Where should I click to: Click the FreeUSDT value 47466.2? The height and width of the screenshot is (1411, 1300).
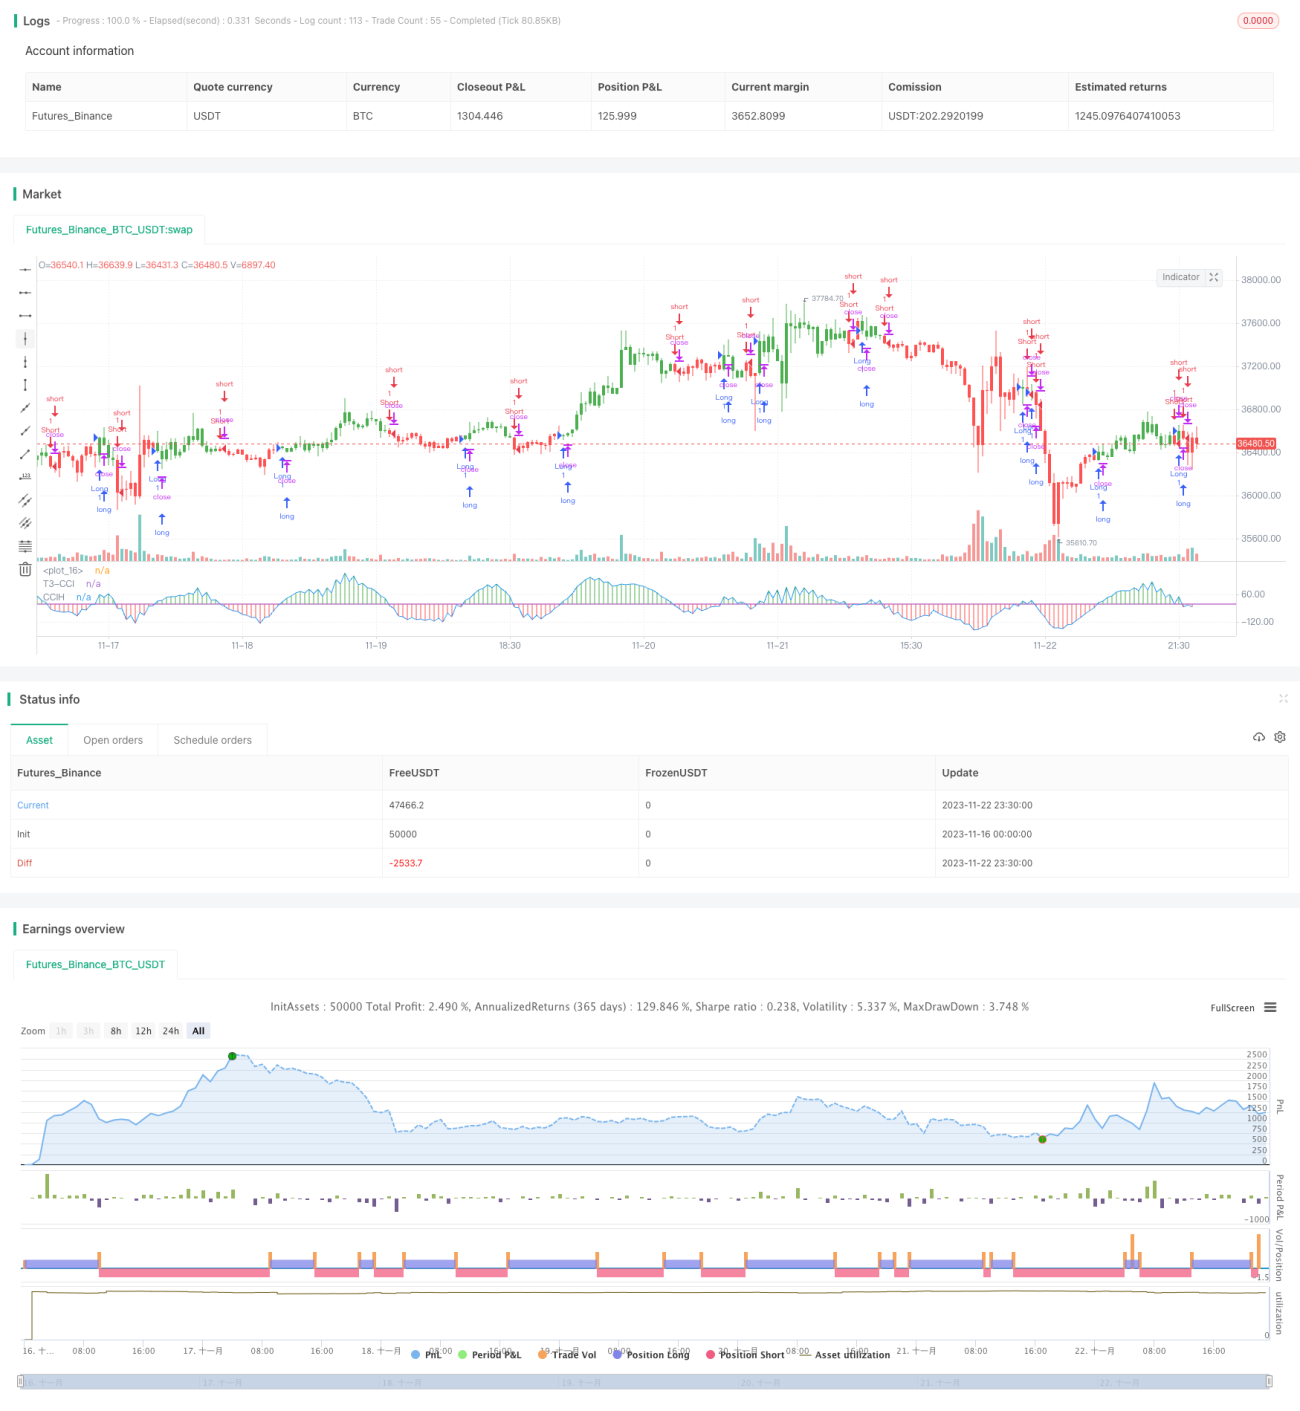coord(406,805)
